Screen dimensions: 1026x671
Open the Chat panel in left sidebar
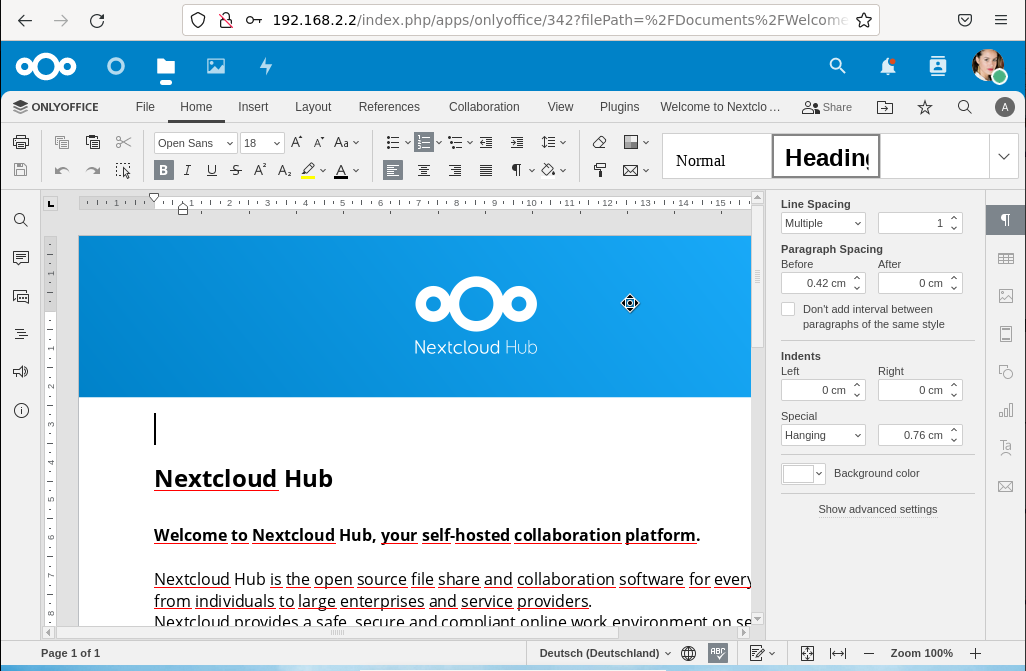[21, 297]
